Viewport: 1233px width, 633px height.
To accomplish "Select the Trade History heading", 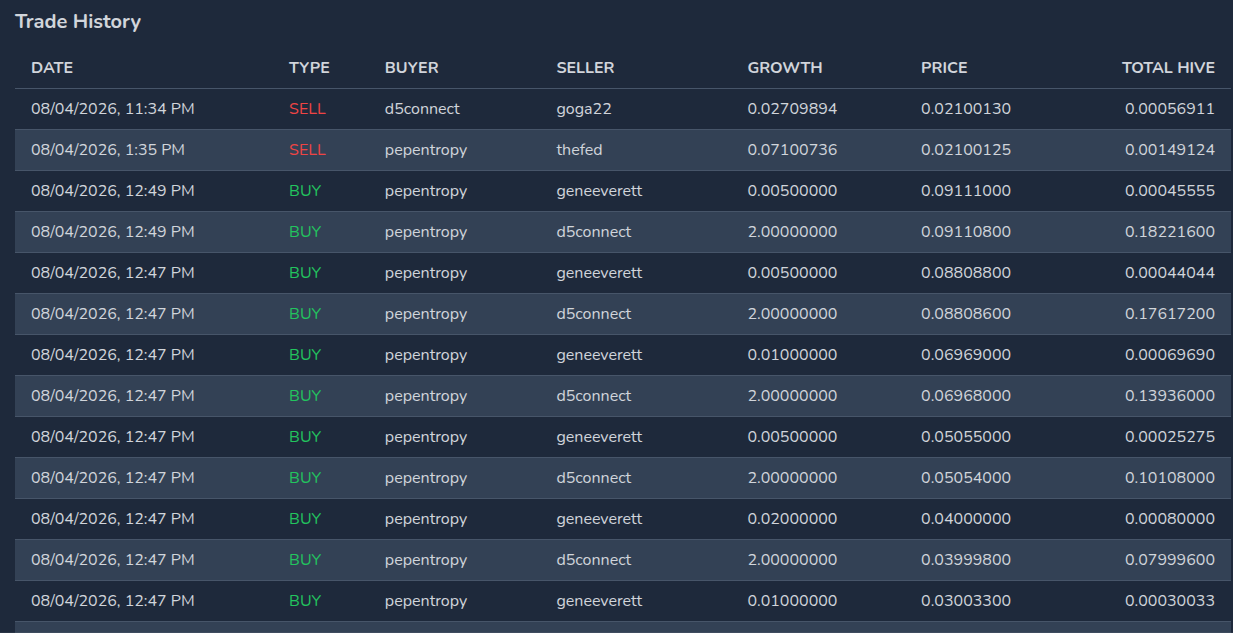I will (x=78, y=21).
